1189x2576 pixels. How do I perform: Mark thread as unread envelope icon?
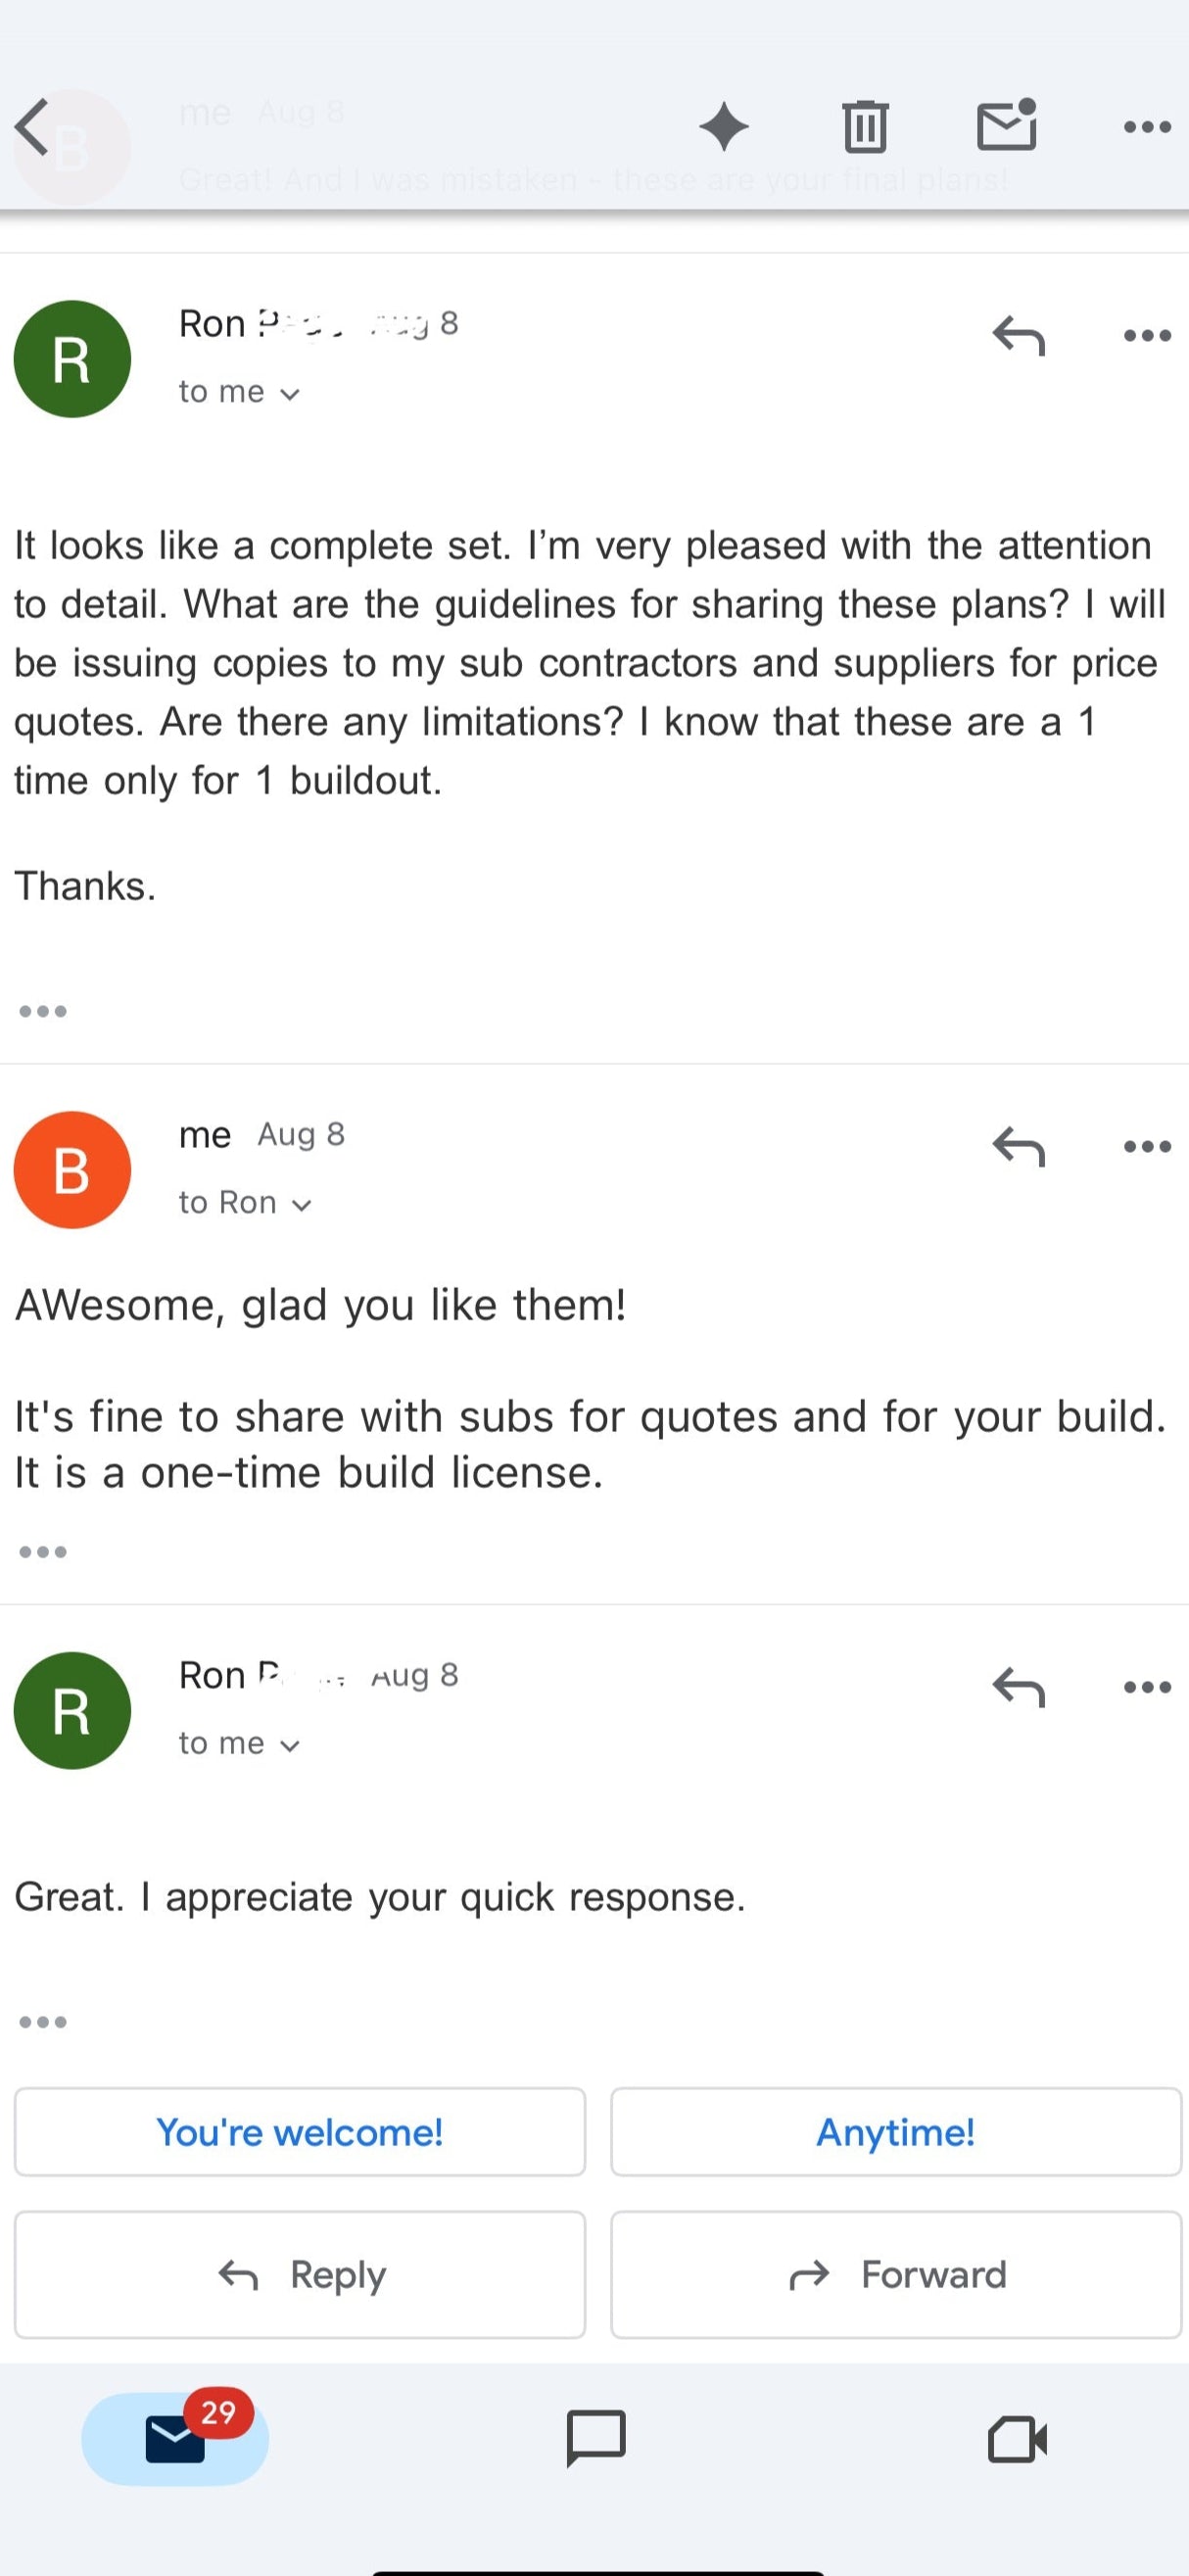pos(1007,125)
